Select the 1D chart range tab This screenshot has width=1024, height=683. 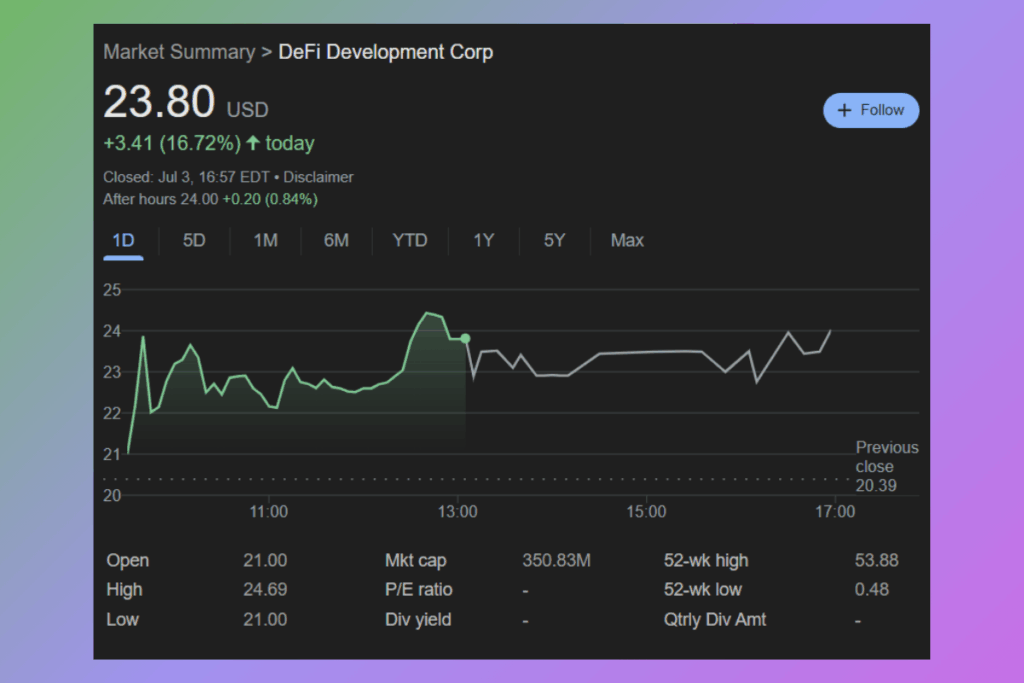pyautogui.click(x=123, y=240)
